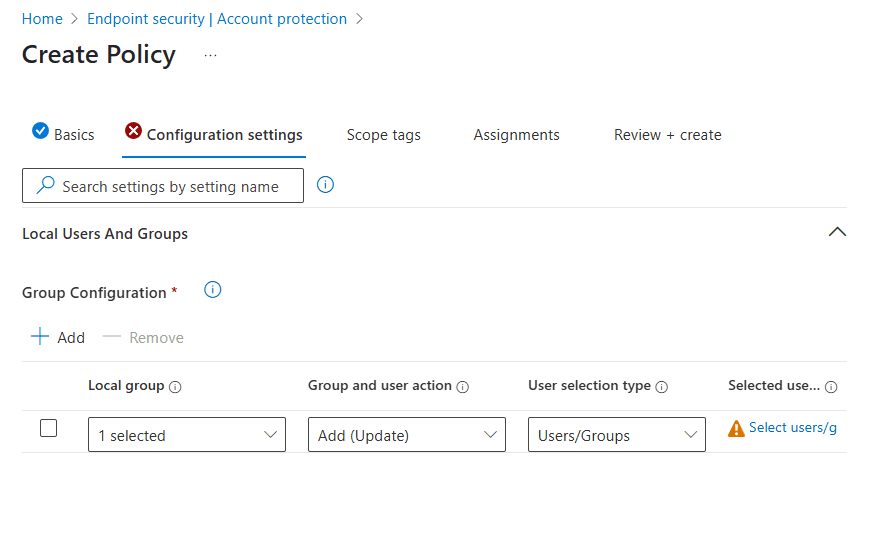Viewport: 894px width, 536px height.
Task: Click info icon for User selection type
Action: tap(661, 387)
